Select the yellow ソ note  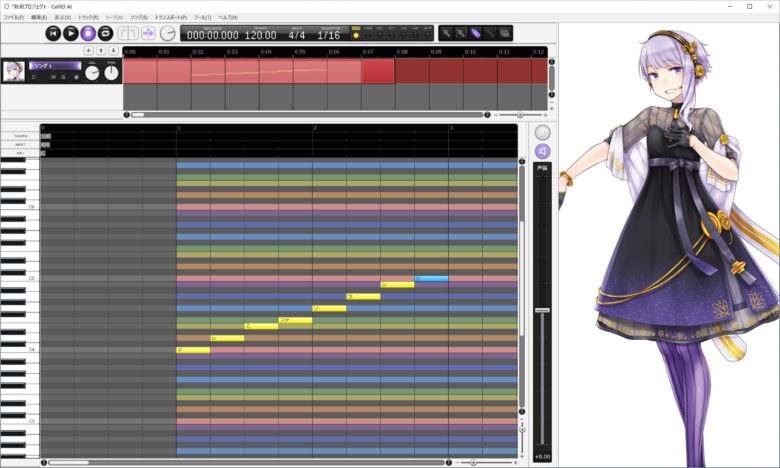click(x=329, y=308)
